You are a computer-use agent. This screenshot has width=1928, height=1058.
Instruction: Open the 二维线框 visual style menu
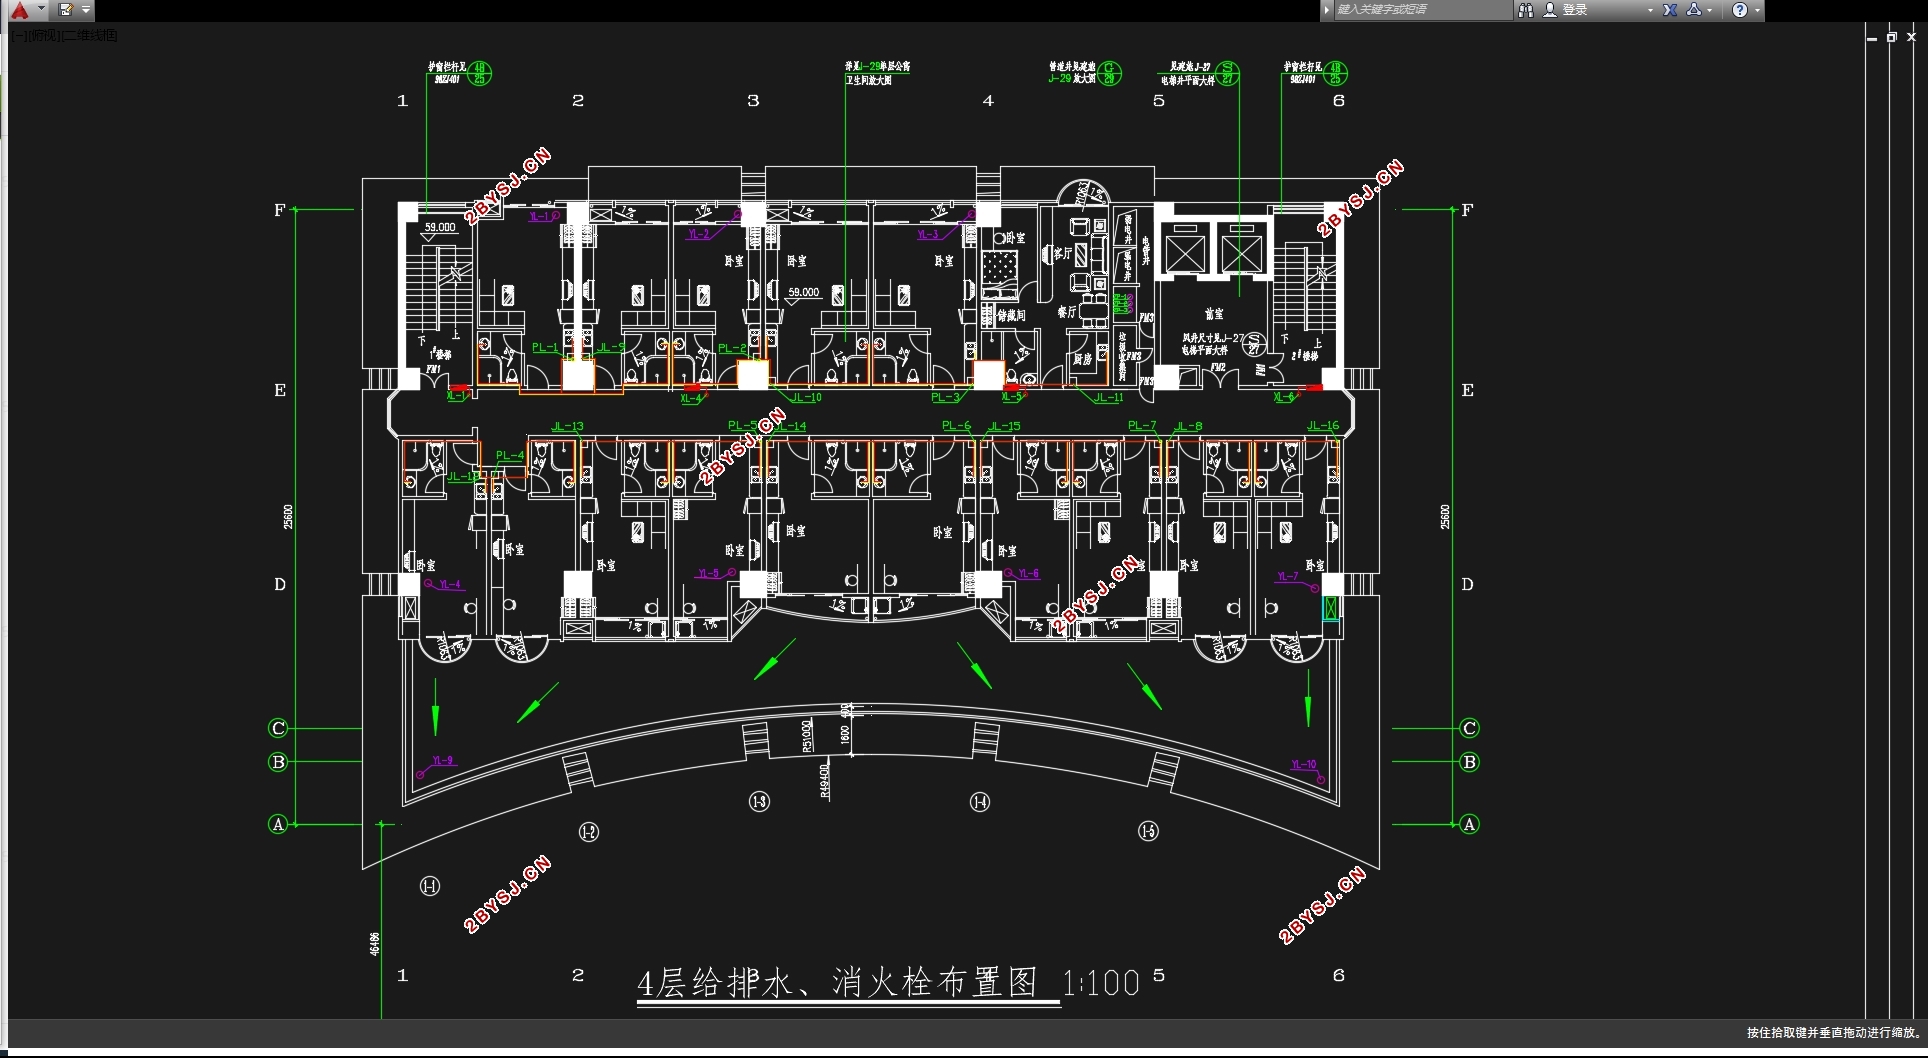click(x=89, y=35)
